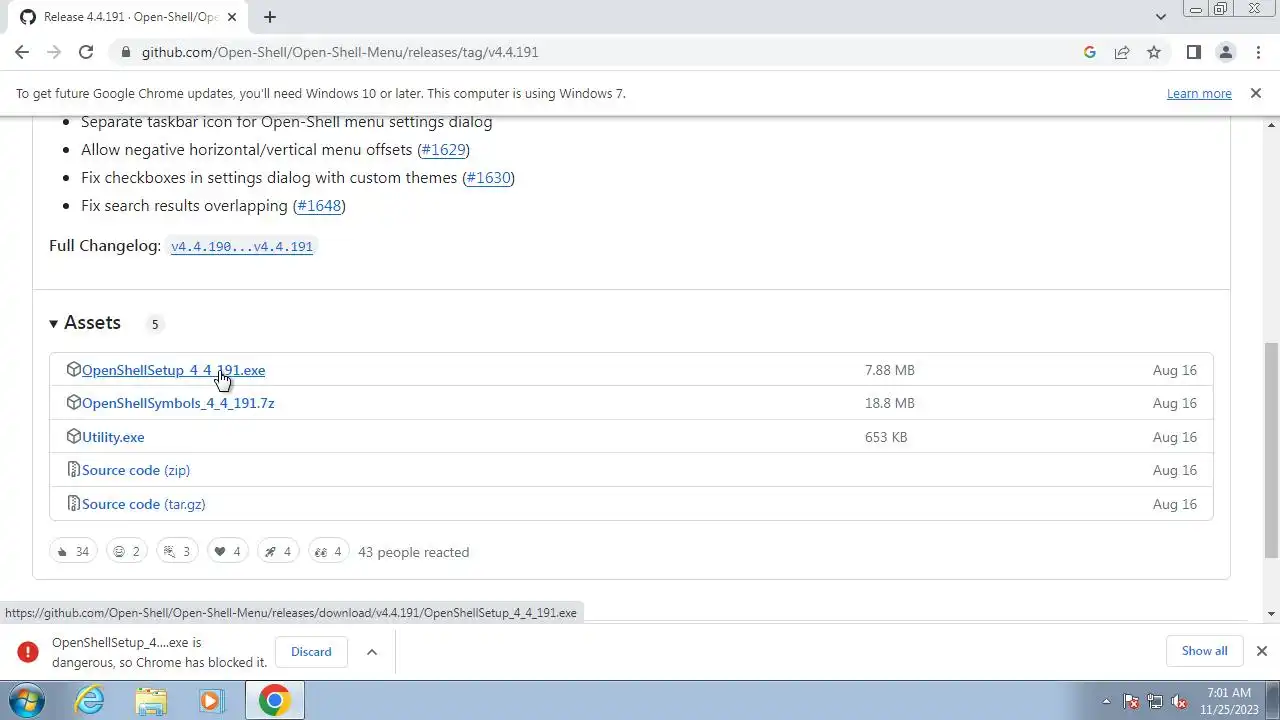Image resolution: width=1280 pixels, height=720 pixels.
Task: Bookmark this page with star icon
Action: (1154, 52)
